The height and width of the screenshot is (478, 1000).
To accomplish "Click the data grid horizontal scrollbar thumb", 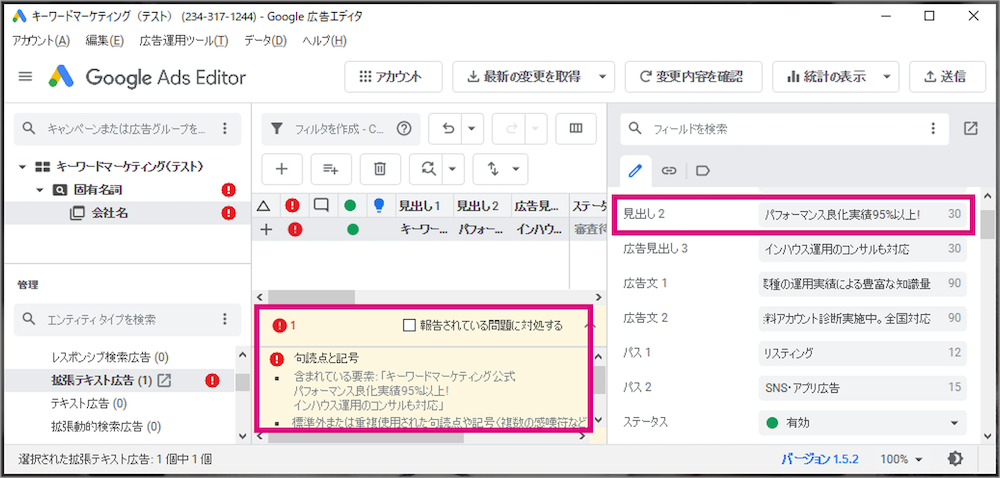I will (x=311, y=297).
